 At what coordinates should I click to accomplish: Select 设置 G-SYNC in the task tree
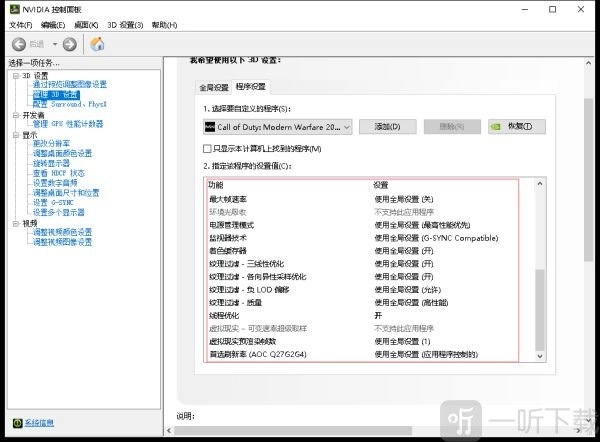coord(58,203)
